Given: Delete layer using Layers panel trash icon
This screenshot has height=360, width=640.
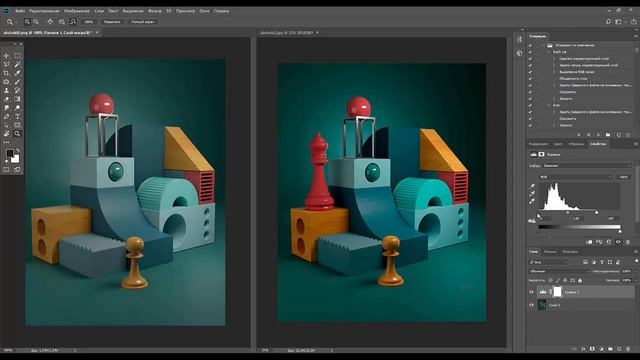Looking at the screenshot, I should [628, 349].
